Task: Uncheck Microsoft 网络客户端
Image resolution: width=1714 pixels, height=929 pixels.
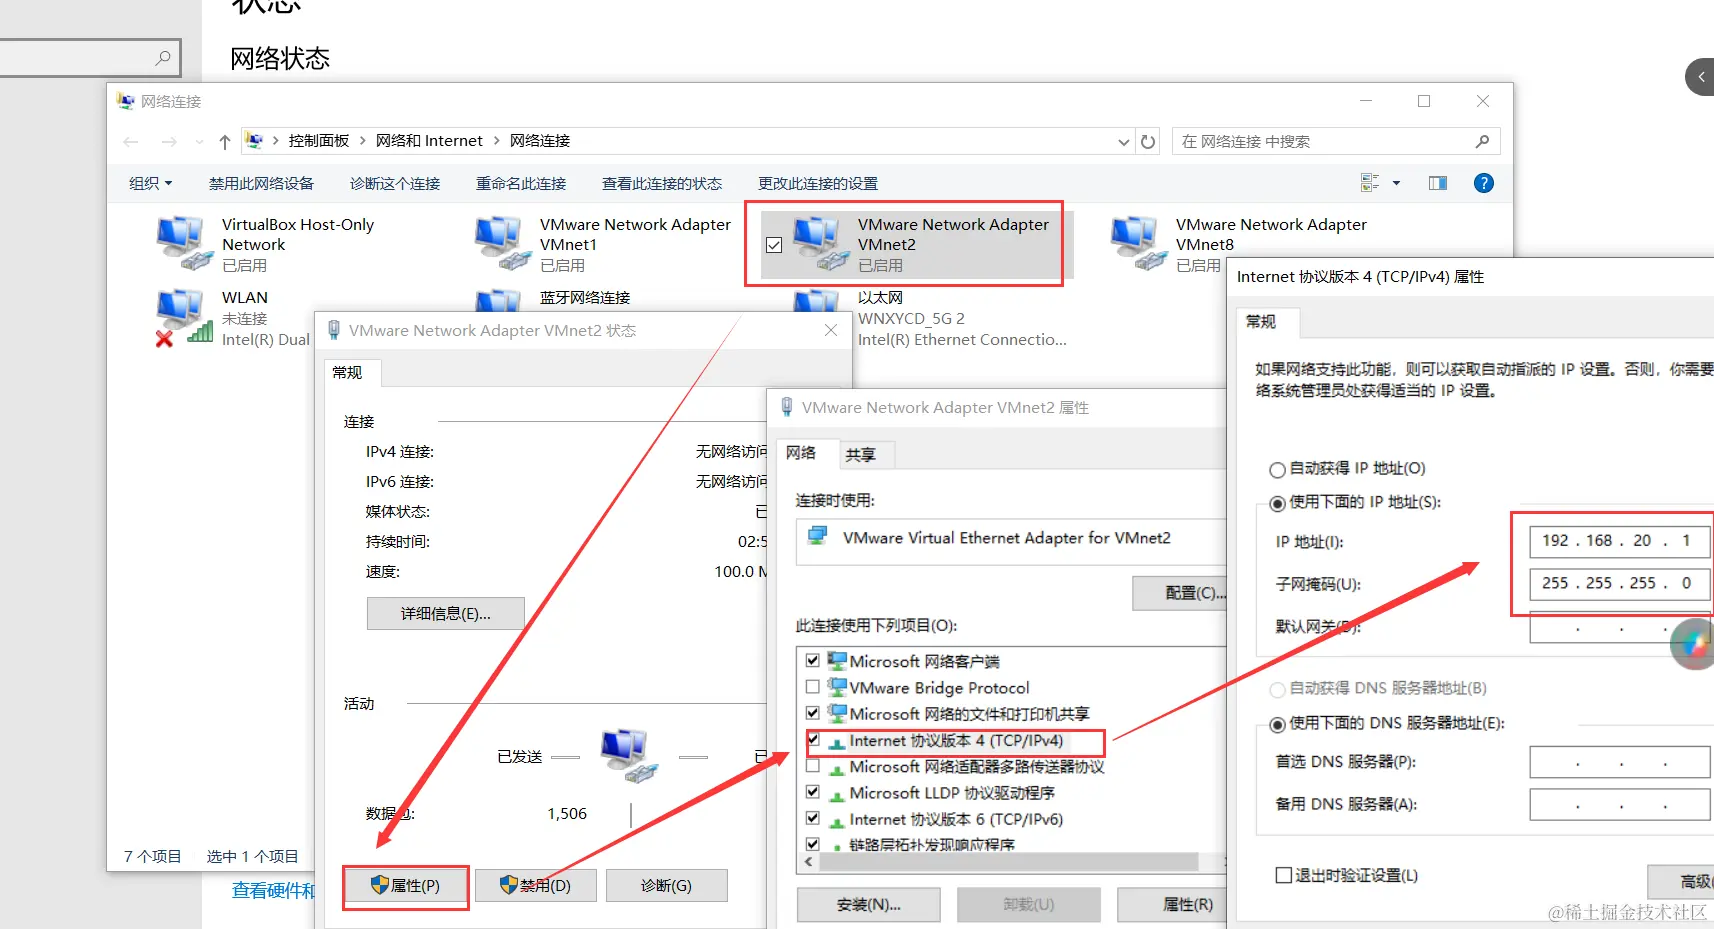Action: click(813, 661)
